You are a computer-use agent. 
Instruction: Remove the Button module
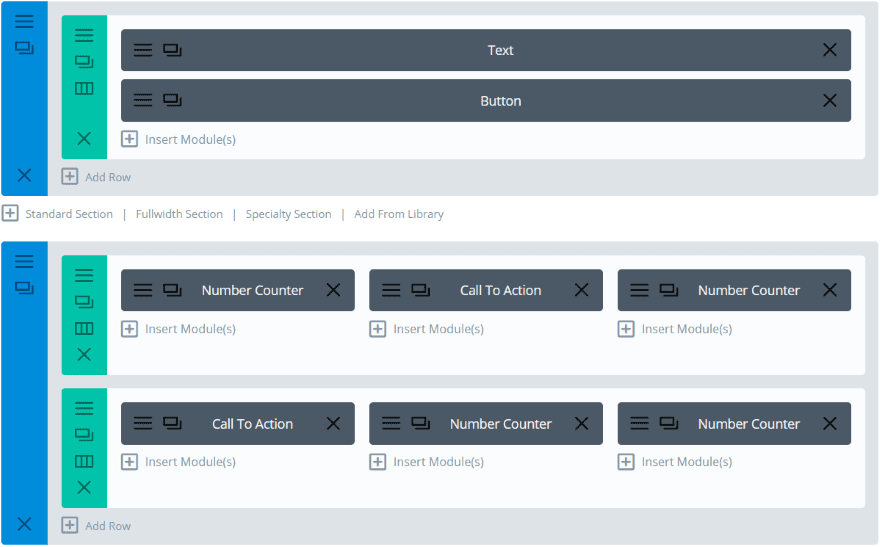pos(829,100)
